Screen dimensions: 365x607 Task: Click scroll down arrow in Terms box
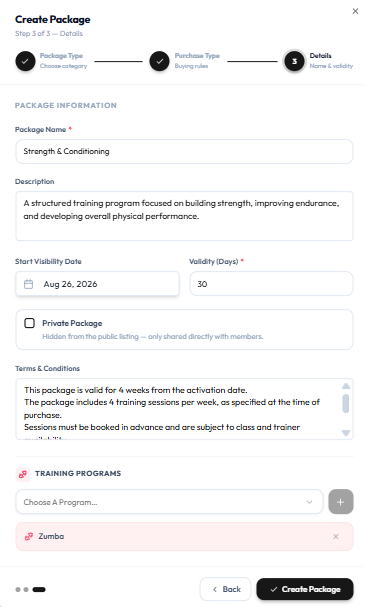[x=346, y=433]
